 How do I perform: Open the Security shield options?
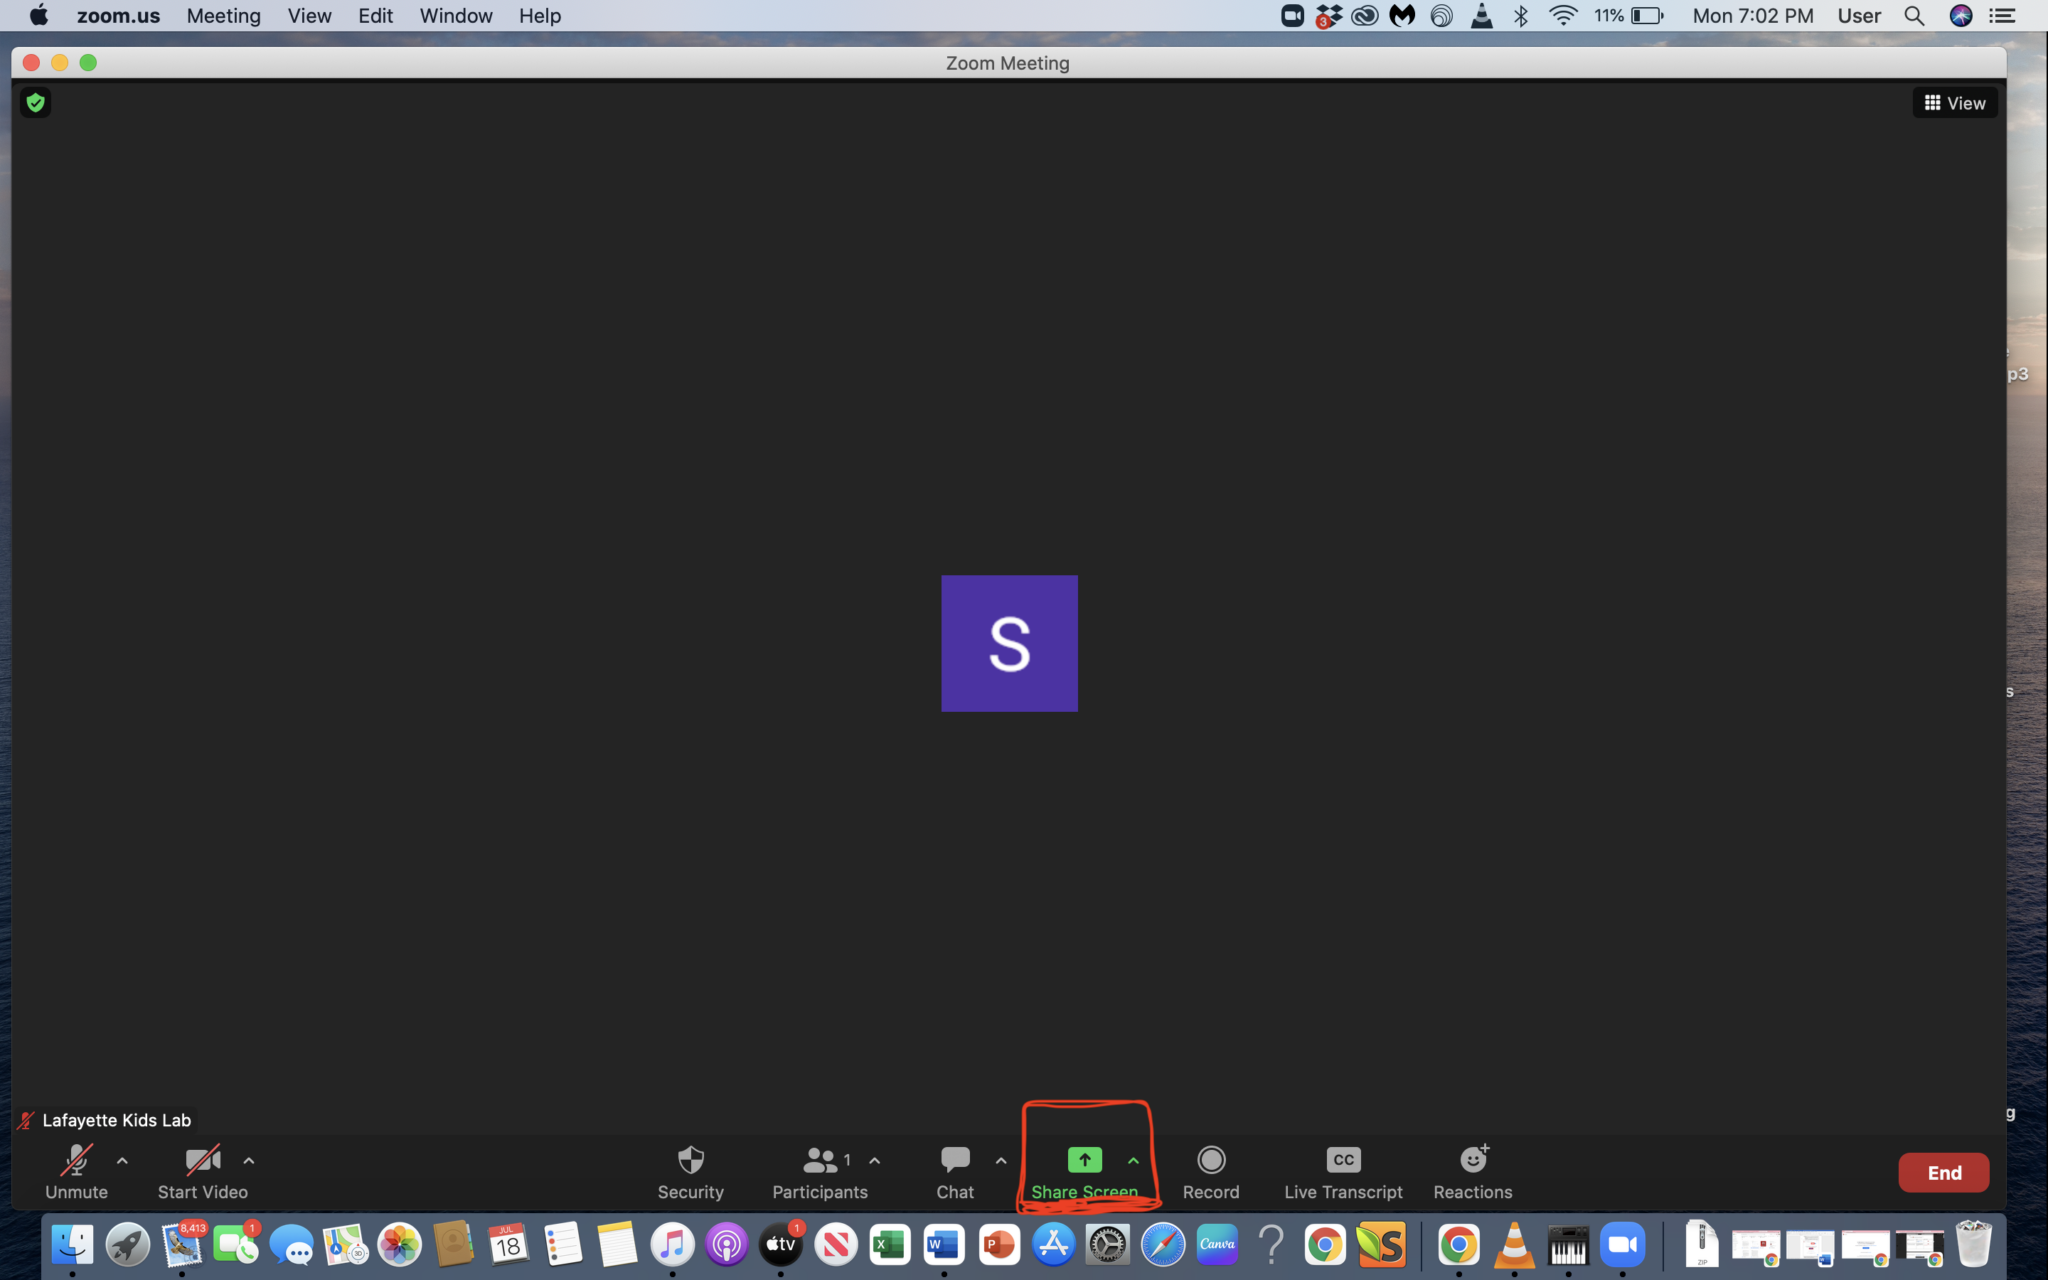[x=690, y=1171]
